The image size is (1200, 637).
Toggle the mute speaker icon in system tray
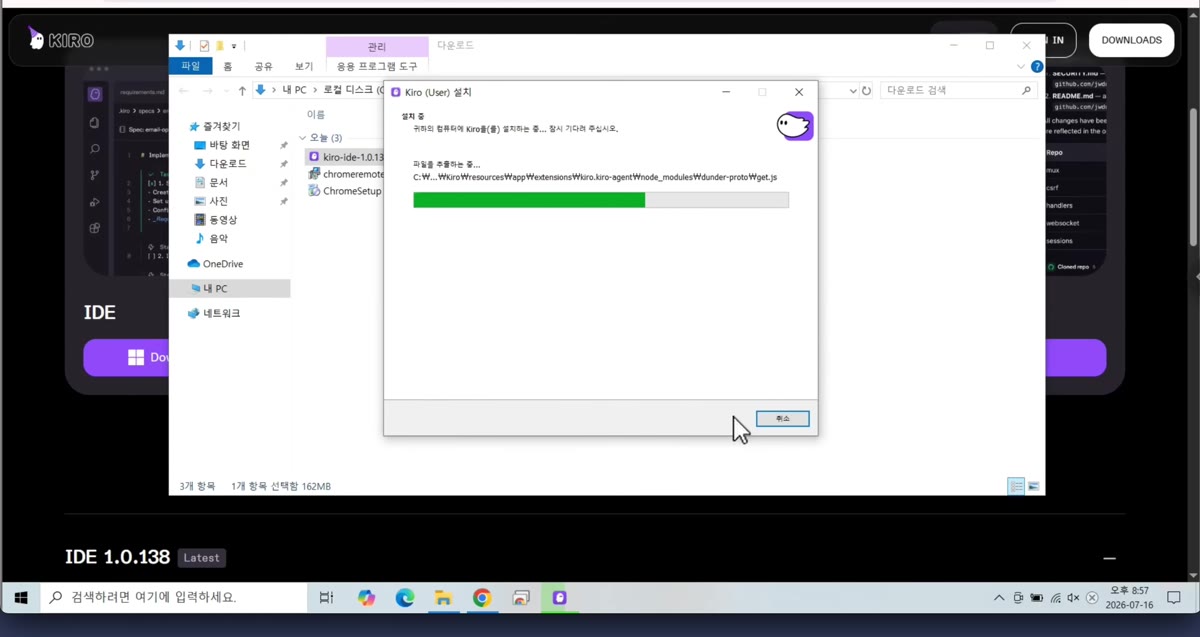pyautogui.click(x=1073, y=598)
